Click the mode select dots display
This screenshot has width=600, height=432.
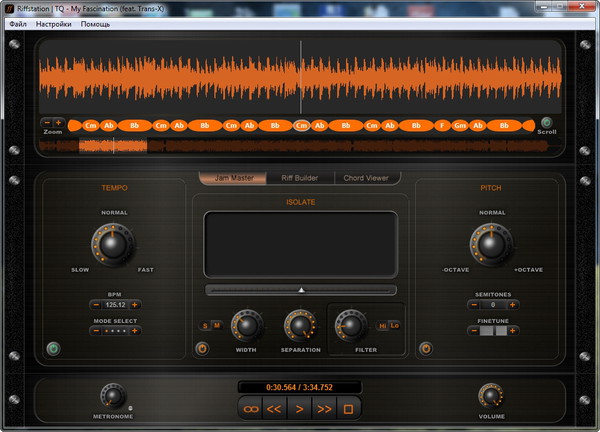(116, 331)
